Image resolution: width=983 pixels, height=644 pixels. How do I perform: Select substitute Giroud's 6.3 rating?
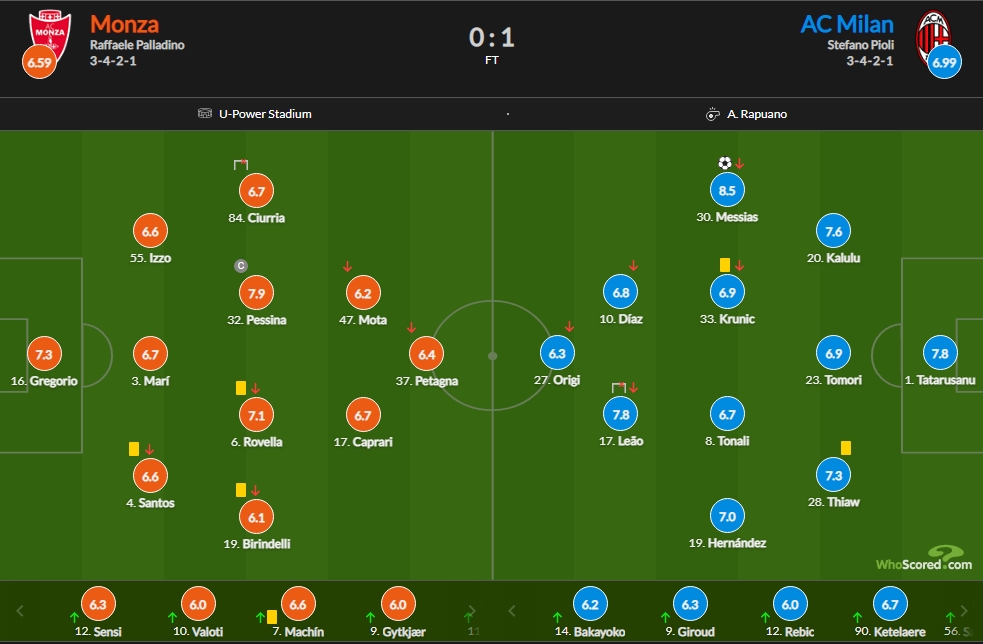click(x=690, y=604)
